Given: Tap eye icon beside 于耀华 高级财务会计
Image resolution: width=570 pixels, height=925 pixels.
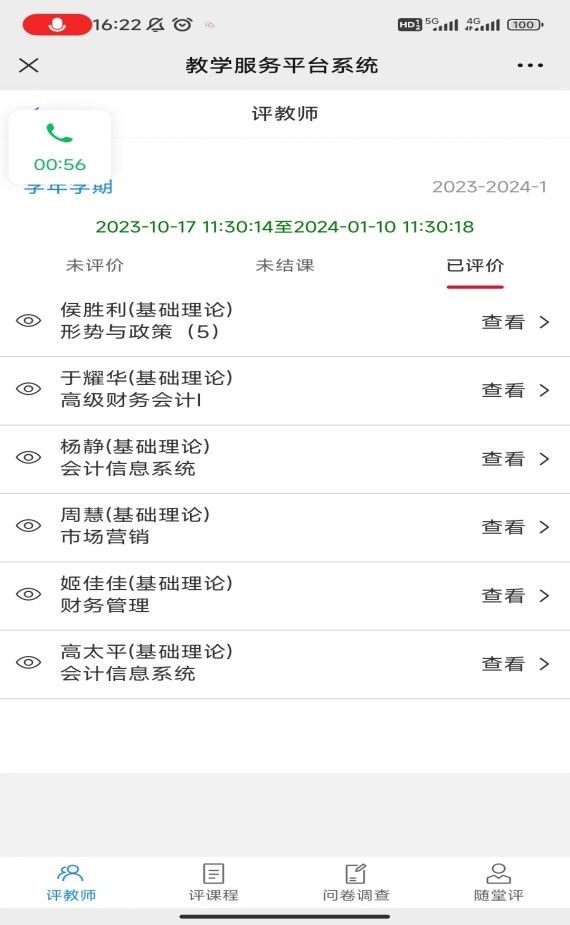Looking at the screenshot, I should click(x=28, y=389).
